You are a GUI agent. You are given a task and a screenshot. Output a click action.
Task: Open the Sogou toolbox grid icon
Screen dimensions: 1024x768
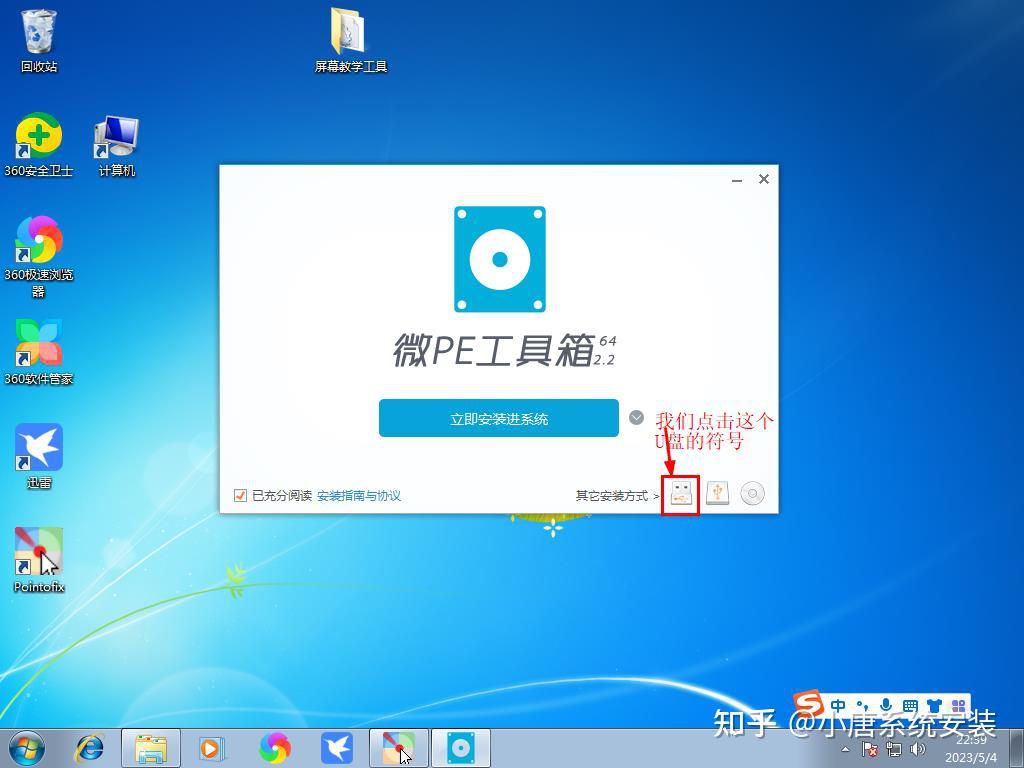959,705
